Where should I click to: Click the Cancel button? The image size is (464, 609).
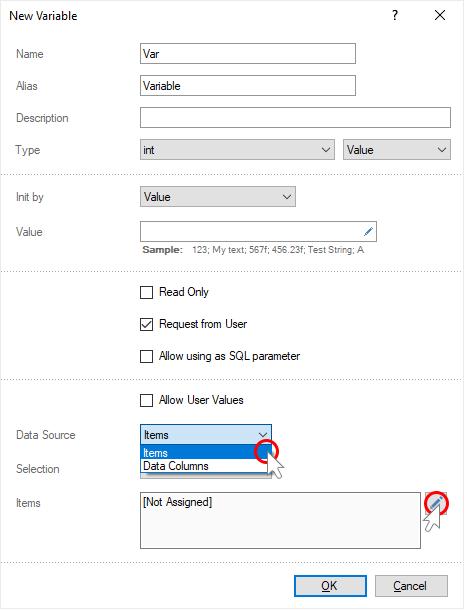(411, 586)
